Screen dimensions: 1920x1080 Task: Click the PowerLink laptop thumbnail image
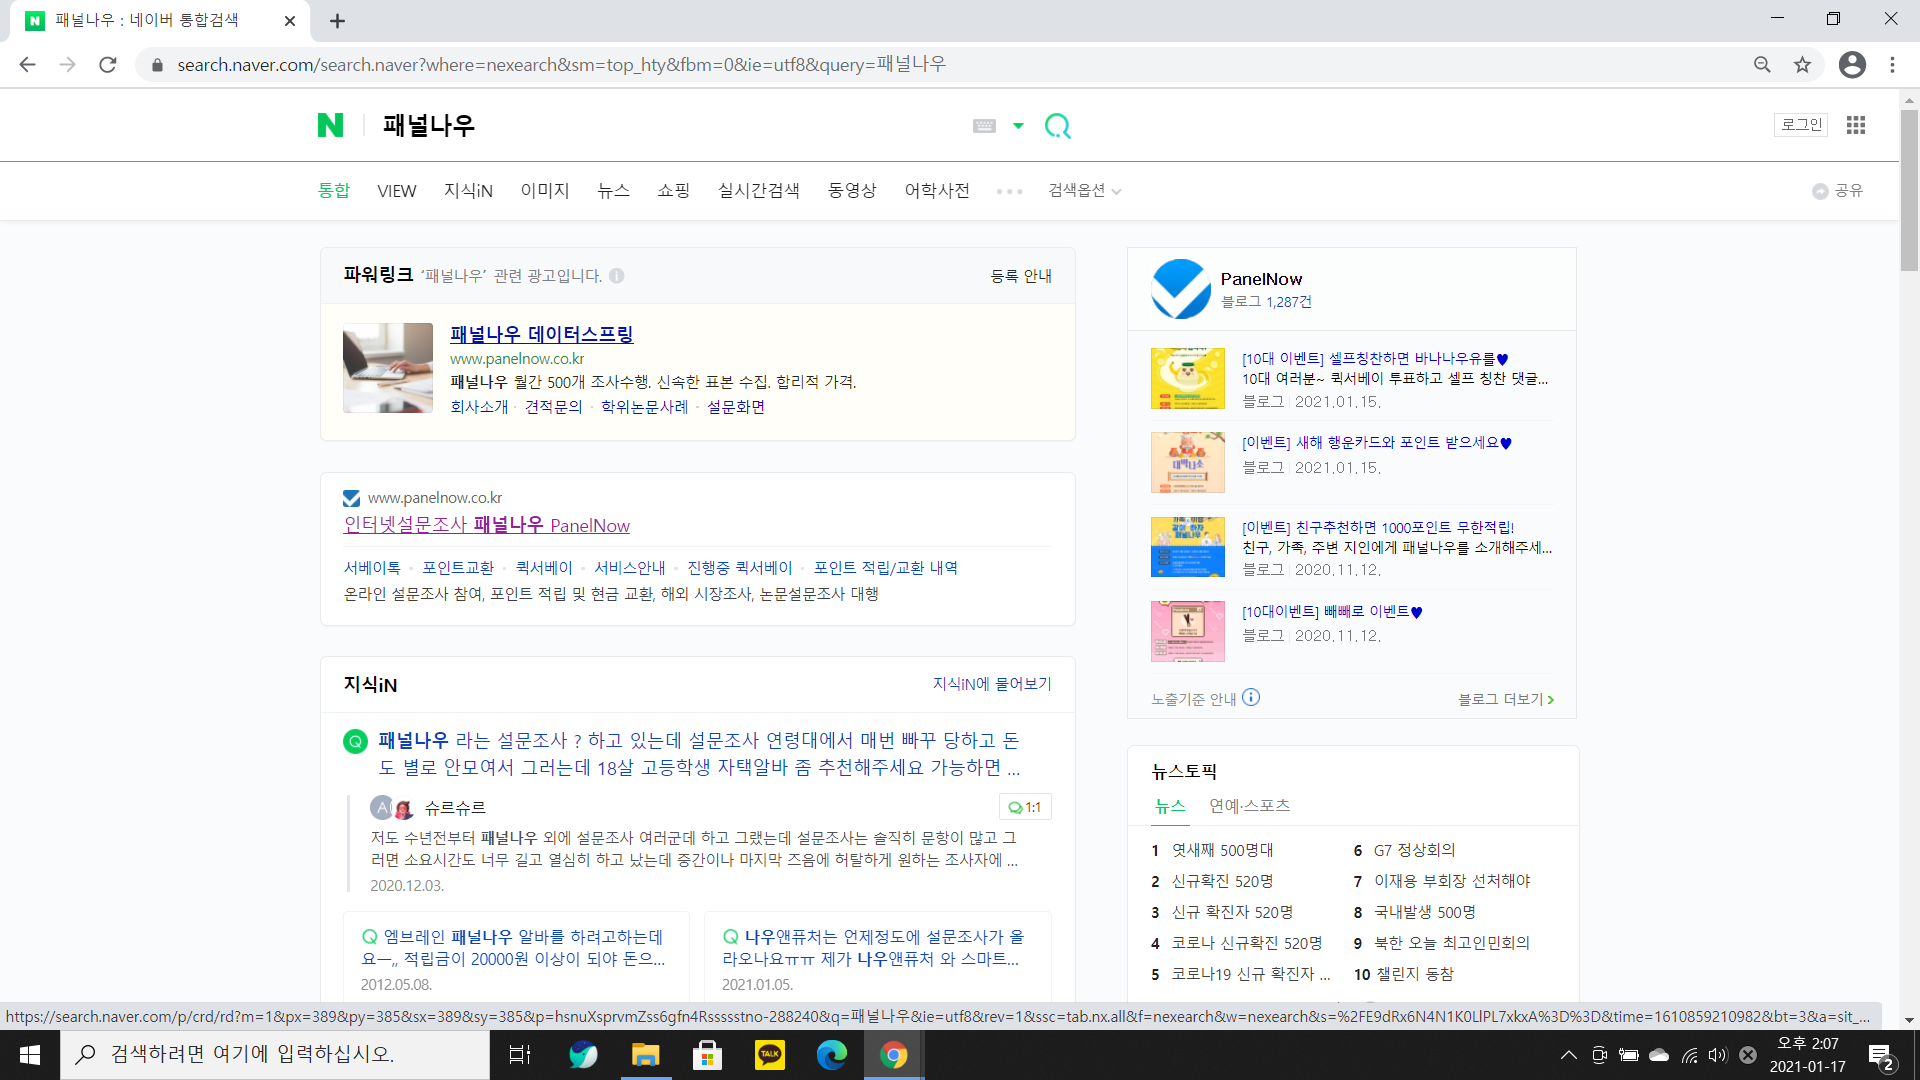pyautogui.click(x=388, y=368)
